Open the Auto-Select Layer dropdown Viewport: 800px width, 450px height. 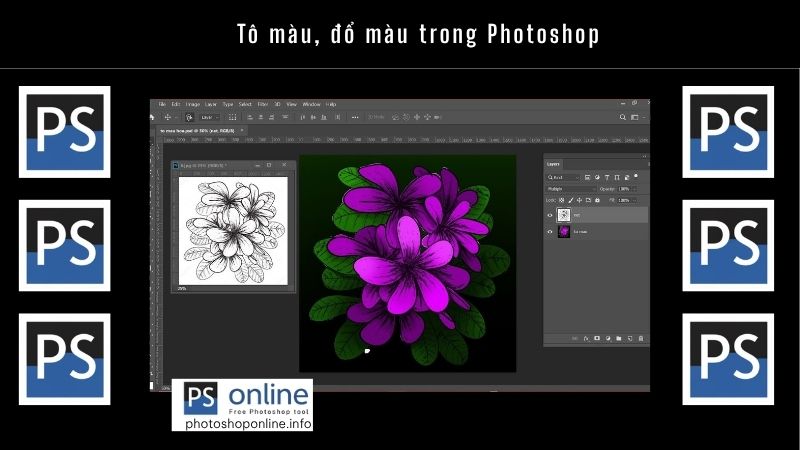click(x=210, y=117)
